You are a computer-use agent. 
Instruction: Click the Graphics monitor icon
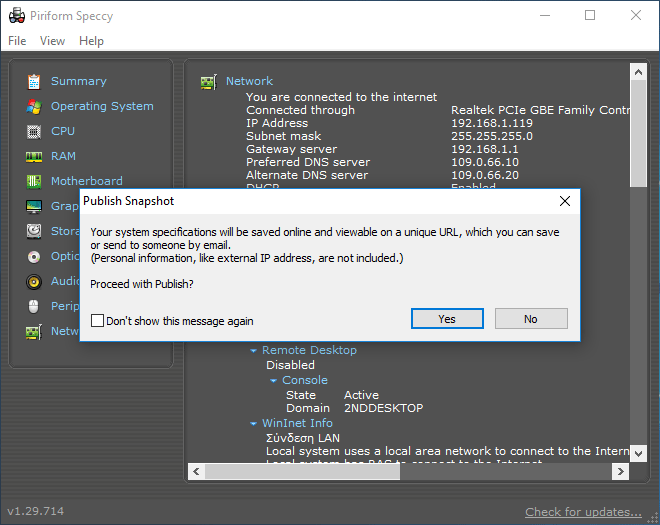click(34, 207)
